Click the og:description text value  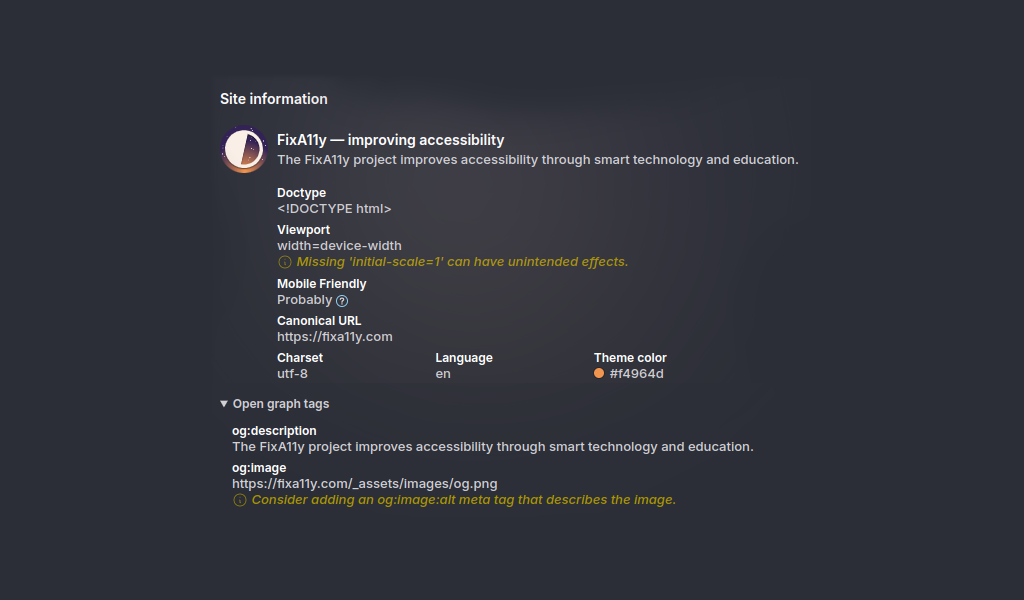click(x=492, y=447)
